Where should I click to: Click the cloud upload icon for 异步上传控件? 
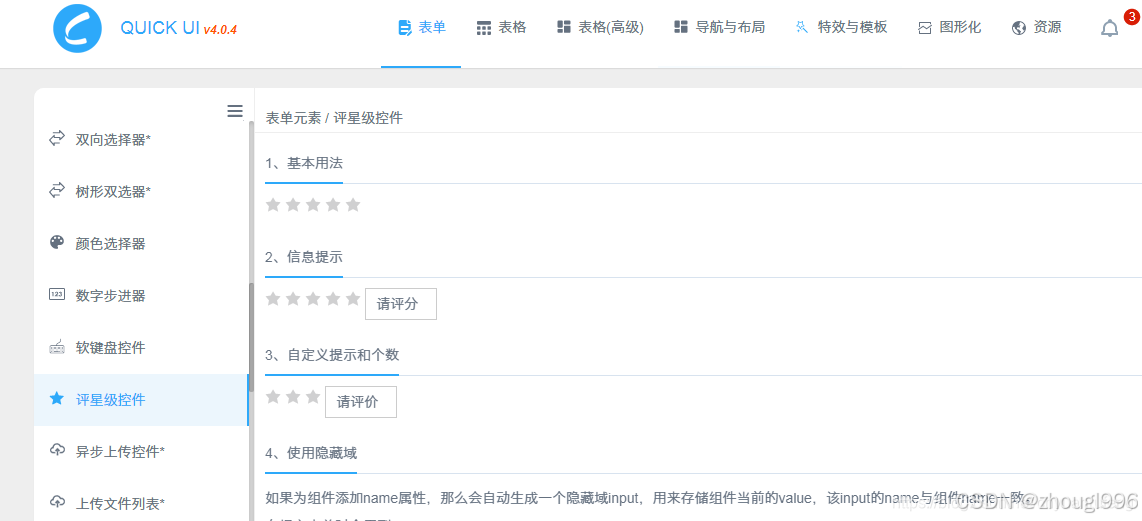point(57,450)
